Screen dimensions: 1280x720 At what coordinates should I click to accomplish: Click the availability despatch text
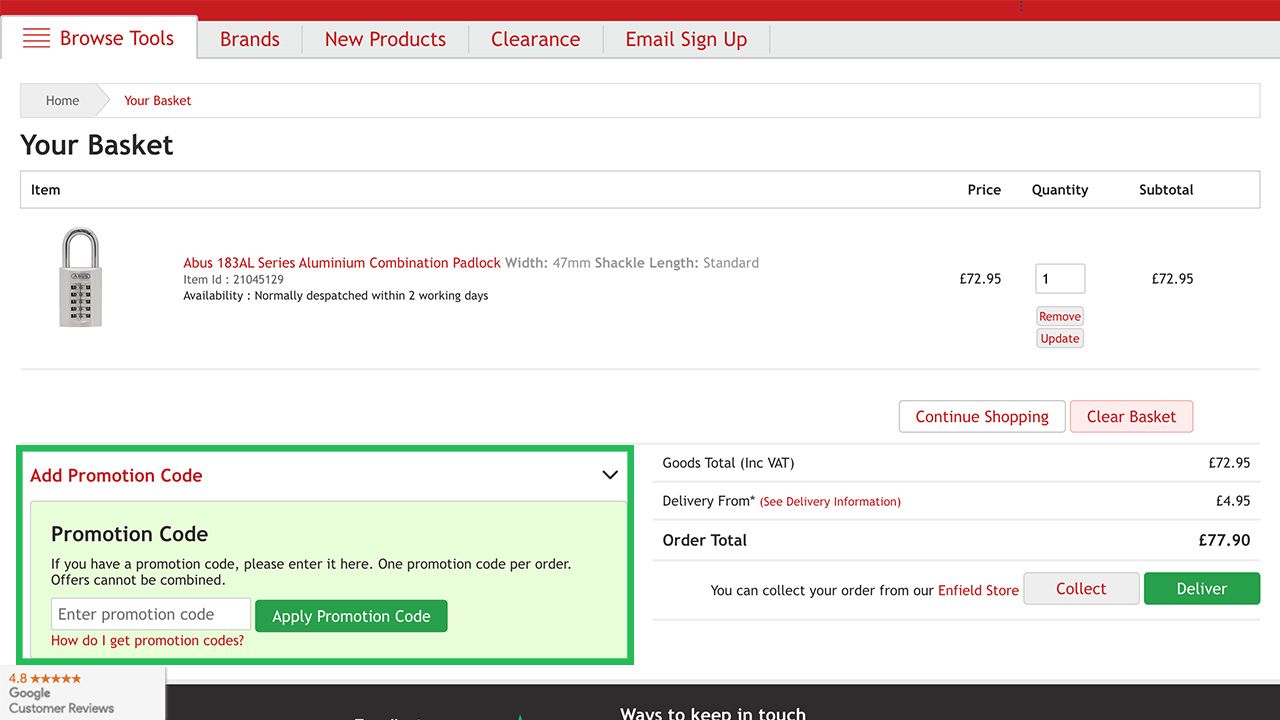point(336,296)
